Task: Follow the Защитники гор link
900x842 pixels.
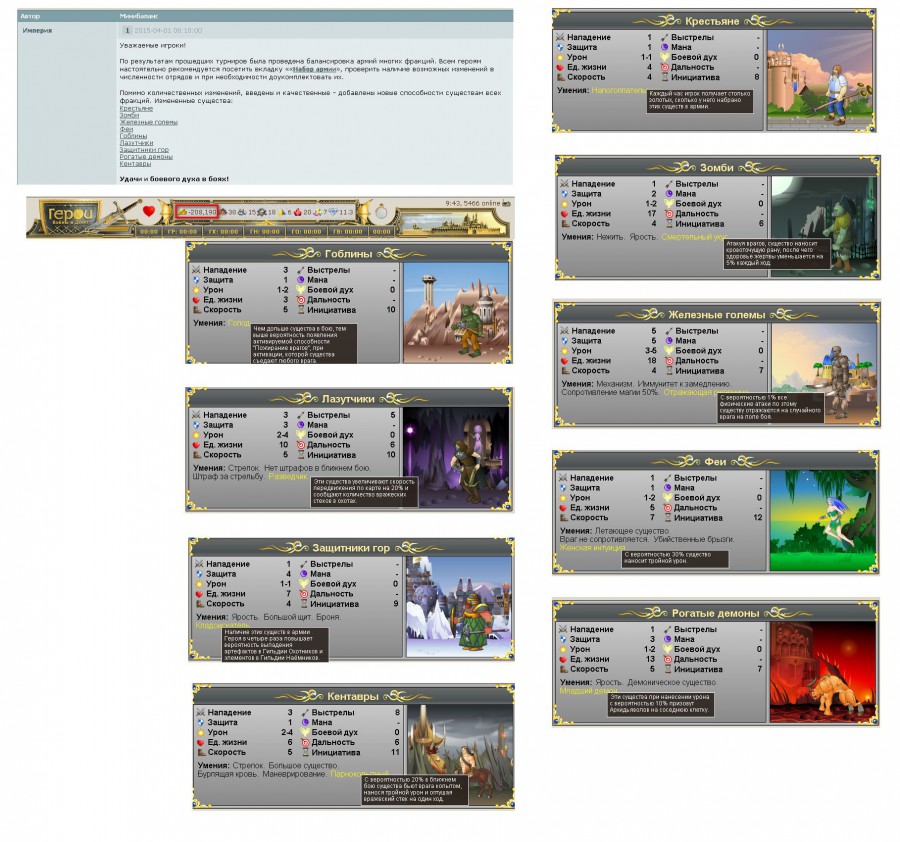Action: [x=143, y=150]
